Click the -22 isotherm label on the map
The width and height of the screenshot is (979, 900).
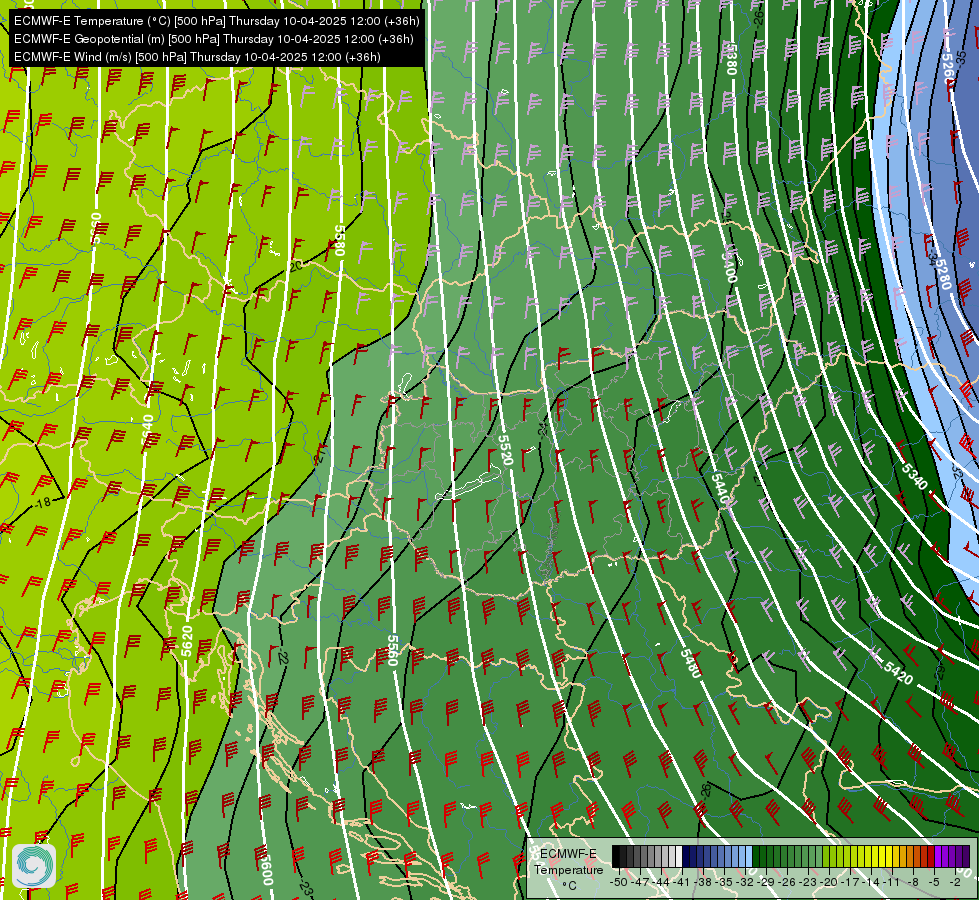[284, 658]
